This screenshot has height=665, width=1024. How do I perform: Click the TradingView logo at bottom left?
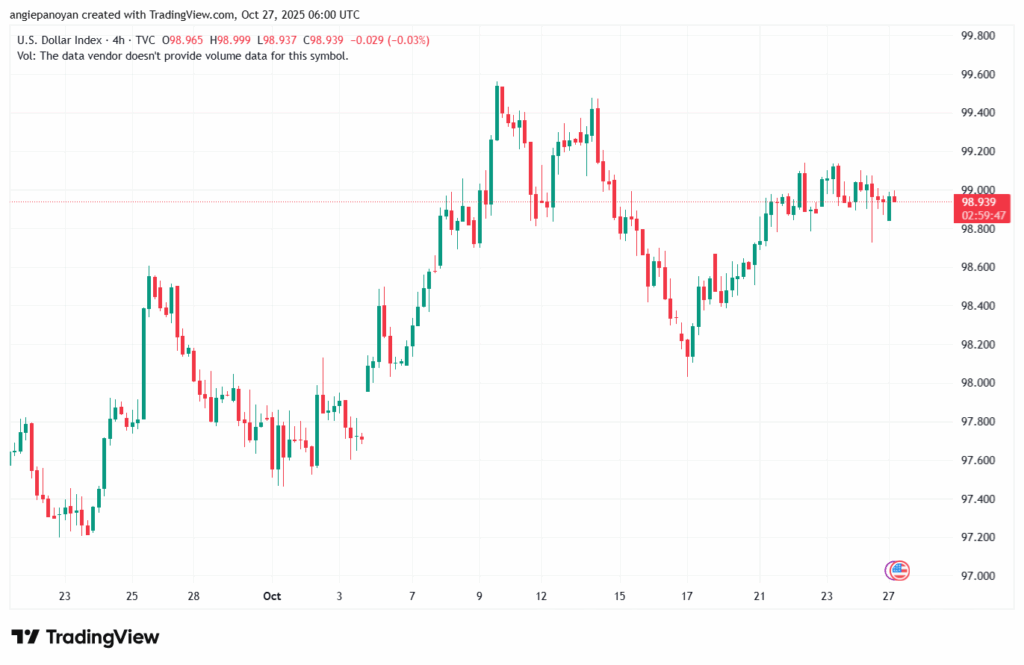click(85, 637)
